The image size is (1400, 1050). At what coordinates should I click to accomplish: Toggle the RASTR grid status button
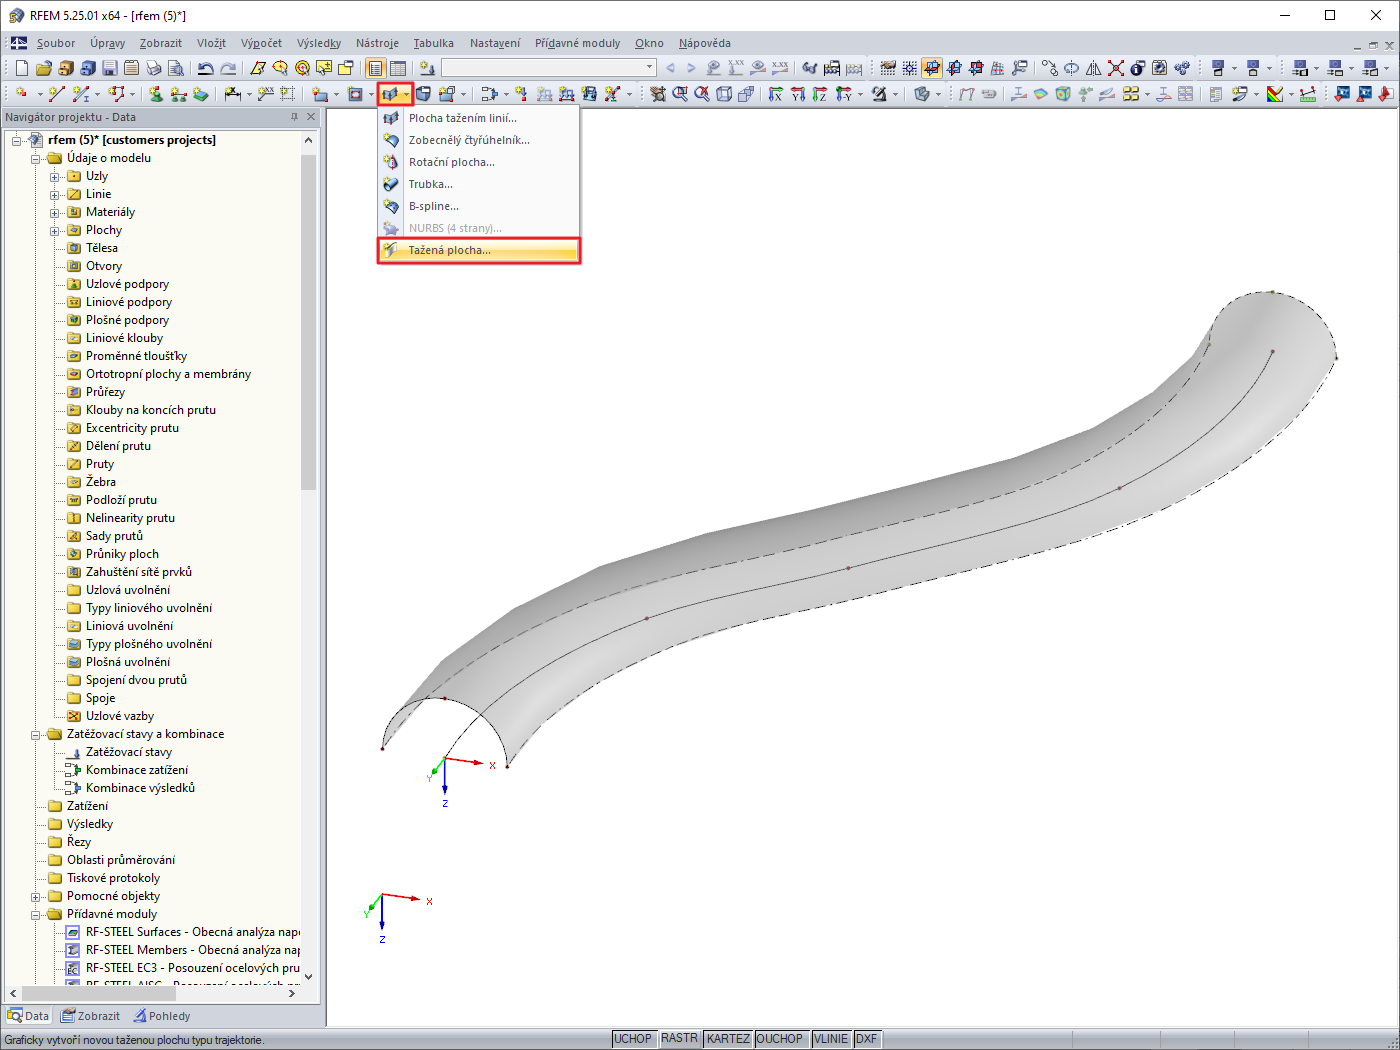tap(679, 1039)
